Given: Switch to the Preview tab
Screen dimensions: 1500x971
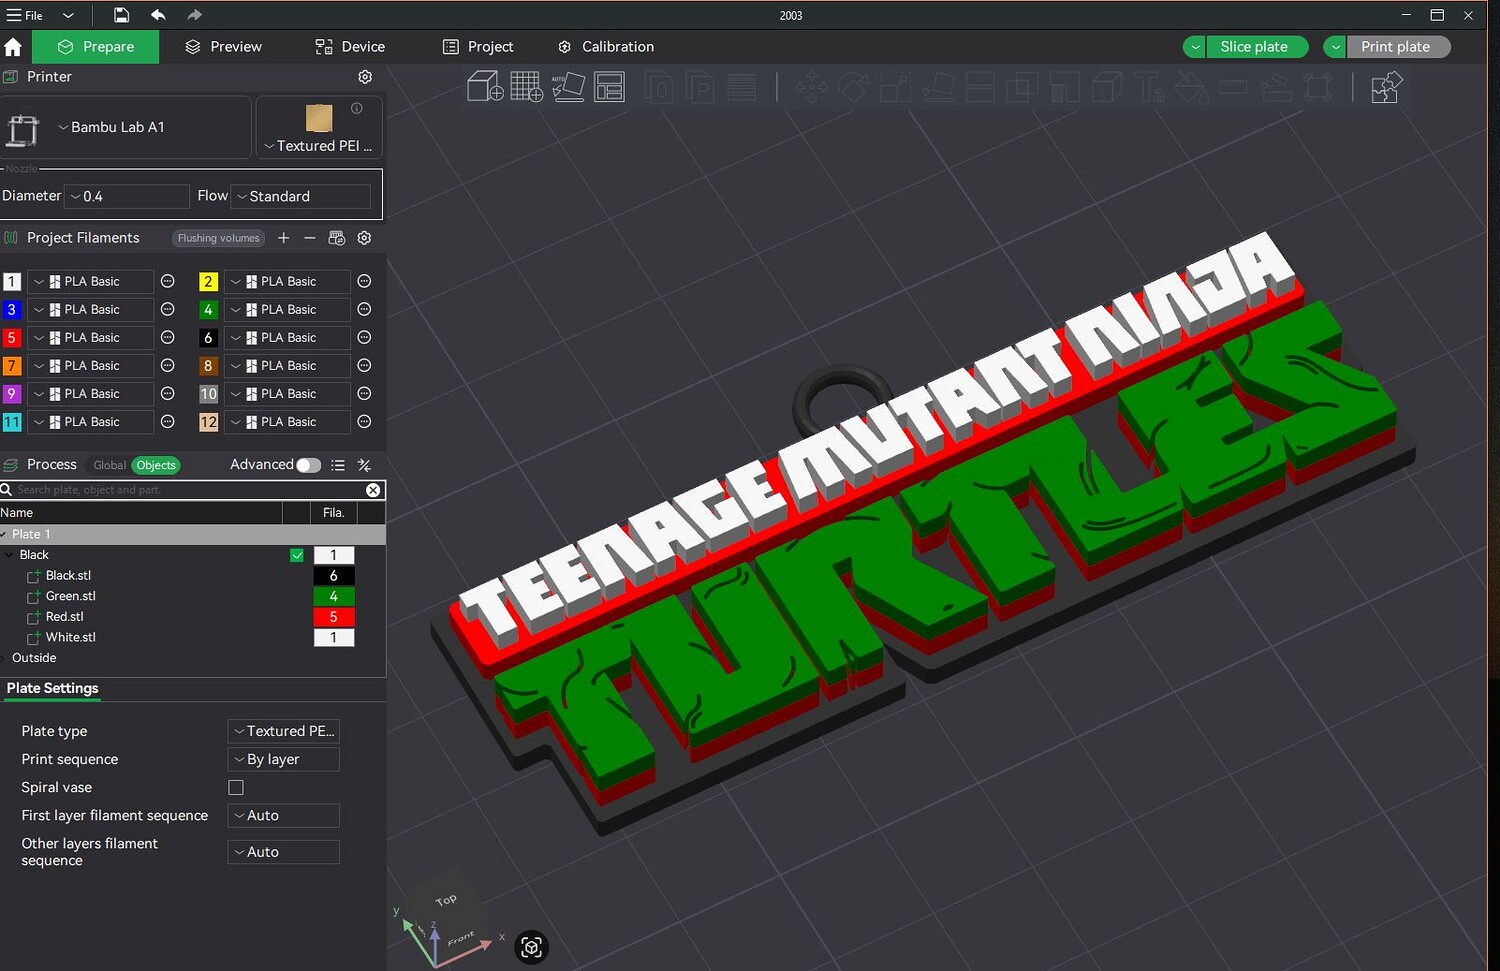Looking at the screenshot, I should 223,47.
